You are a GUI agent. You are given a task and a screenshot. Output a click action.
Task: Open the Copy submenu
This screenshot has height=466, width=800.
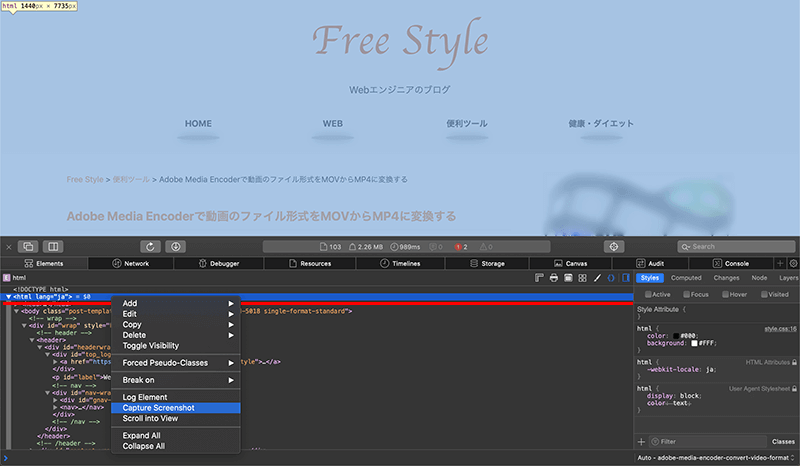(x=176, y=325)
